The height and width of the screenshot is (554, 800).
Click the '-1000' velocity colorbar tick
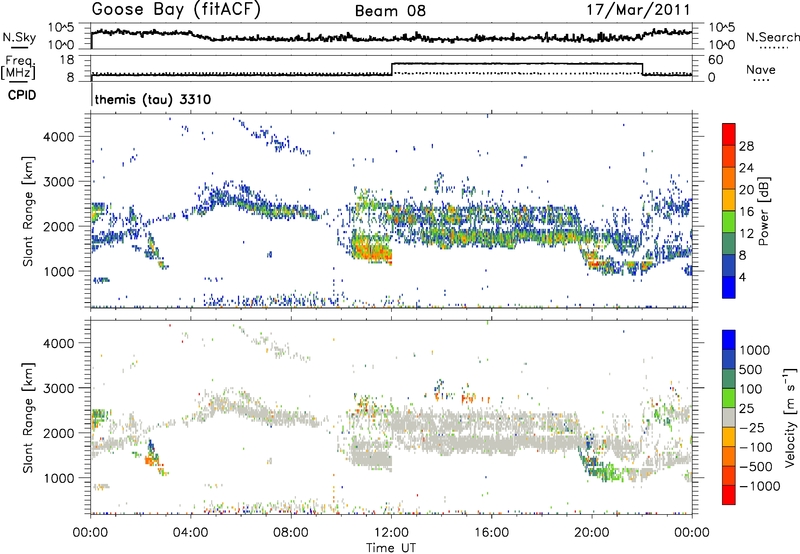tap(760, 486)
